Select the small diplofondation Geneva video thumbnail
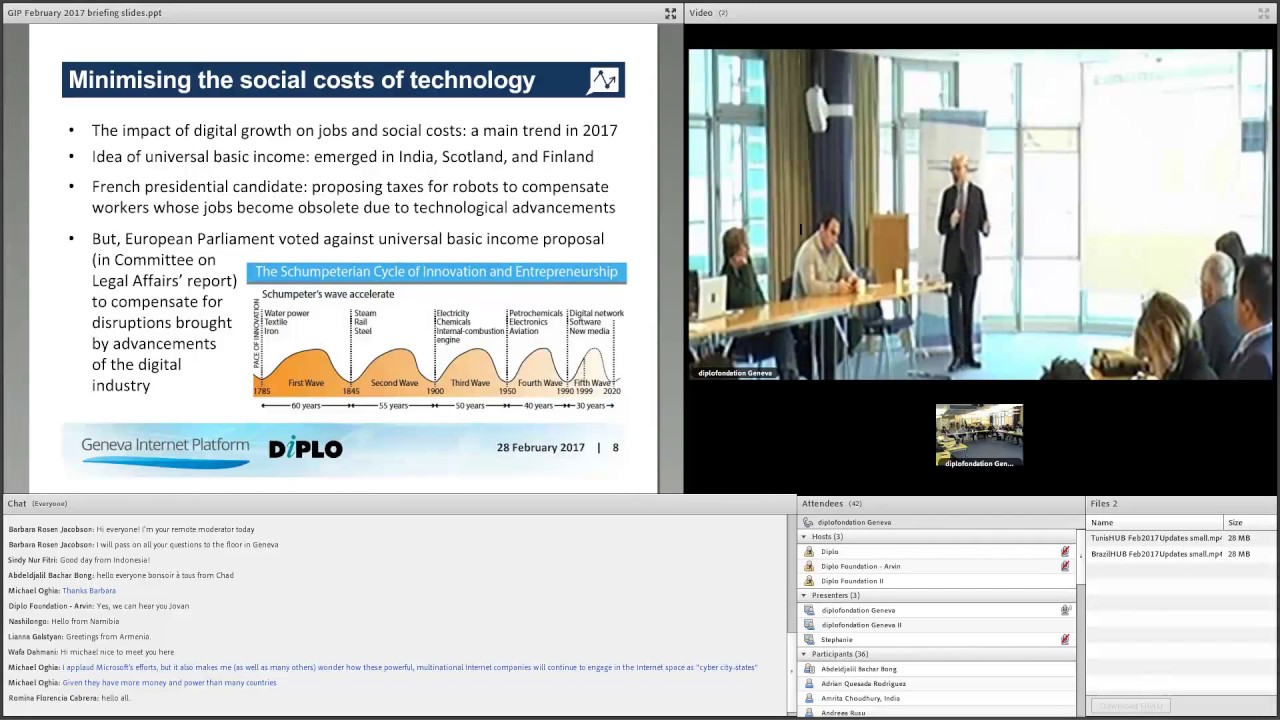The width and height of the screenshot is (1280, 720). pyautogui.click(x=979, y=436)
